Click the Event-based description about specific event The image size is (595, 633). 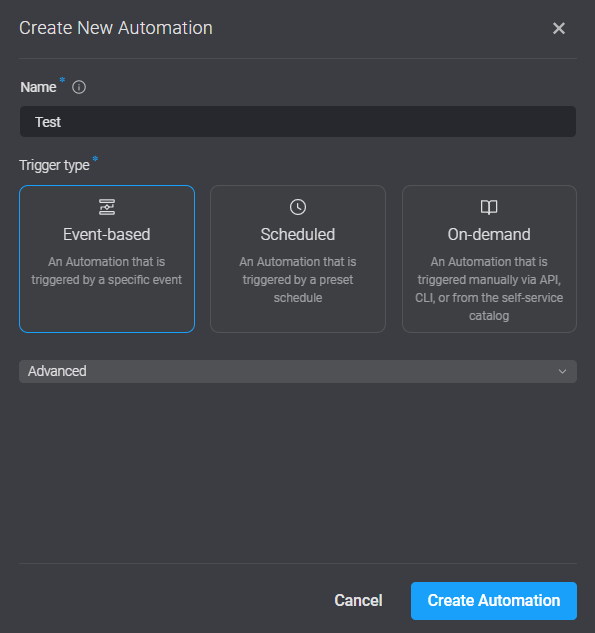point(107,270)
